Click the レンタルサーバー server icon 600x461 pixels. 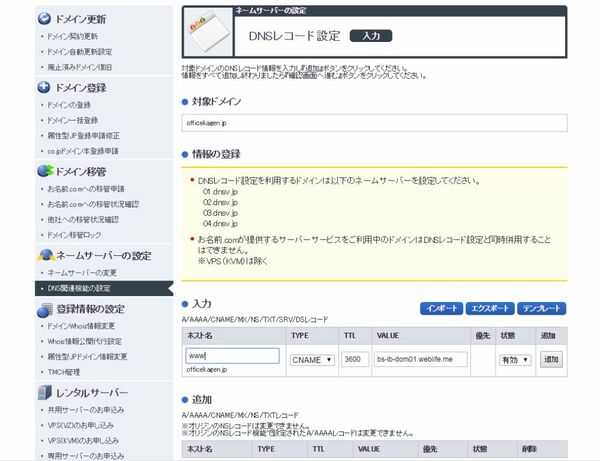pyautogui.click(x=45, y=393)
